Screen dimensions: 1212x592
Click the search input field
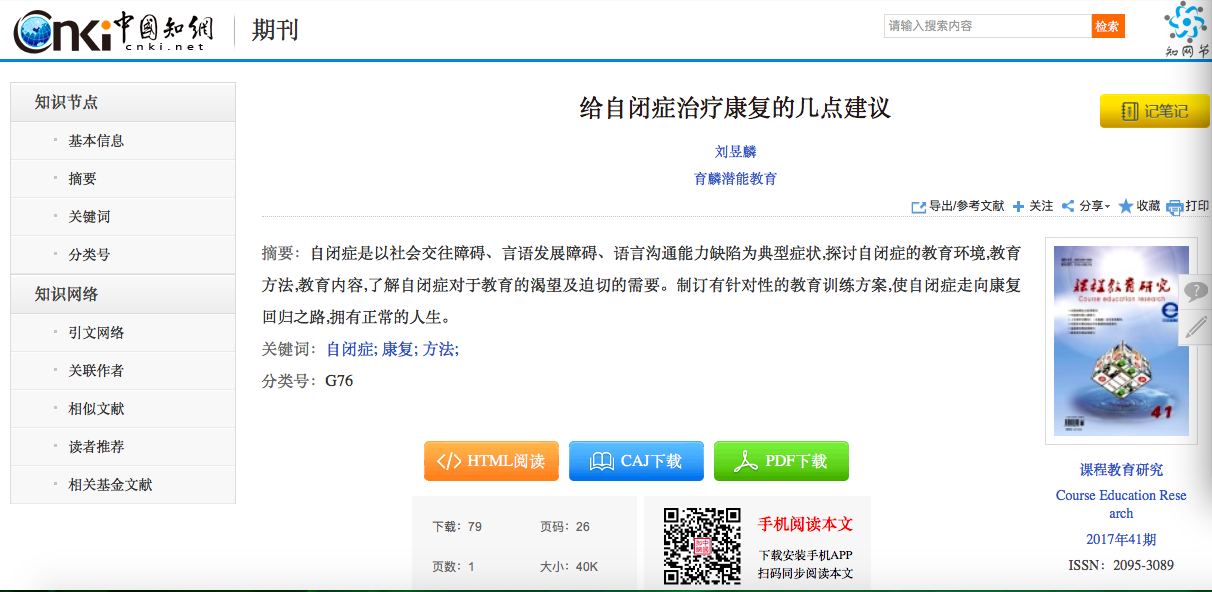[987, 26]
